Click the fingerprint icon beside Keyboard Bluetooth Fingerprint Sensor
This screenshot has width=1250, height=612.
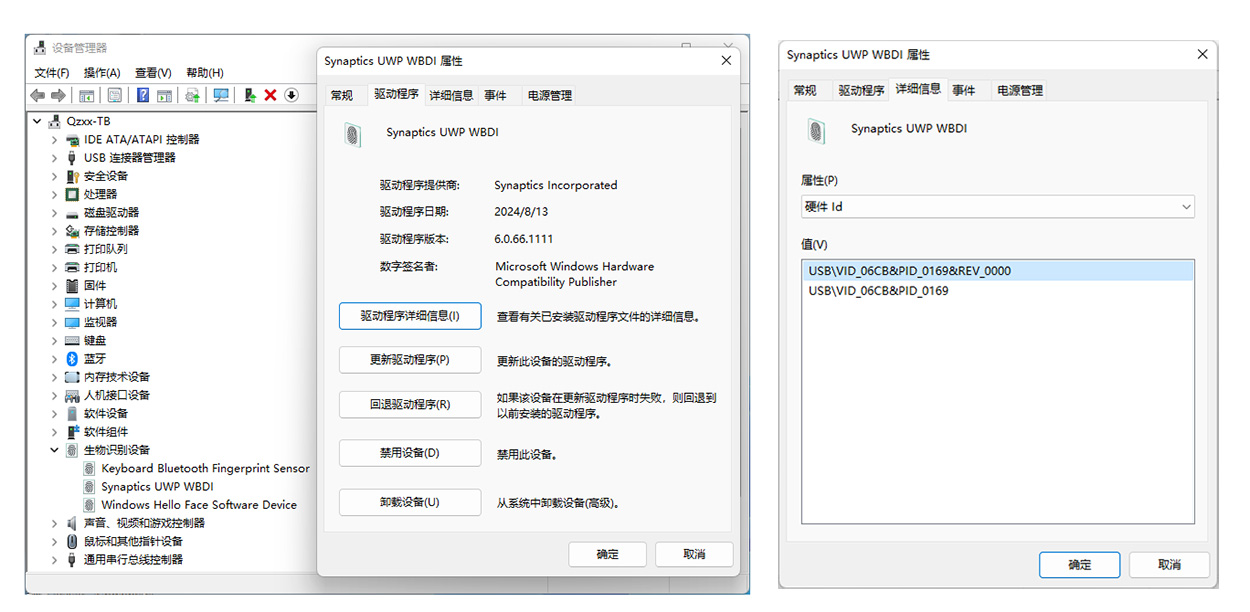(90, 468)
